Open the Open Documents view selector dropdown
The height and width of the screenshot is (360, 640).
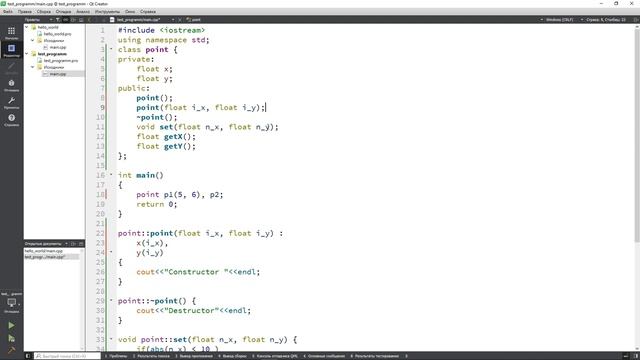(46, 244)
